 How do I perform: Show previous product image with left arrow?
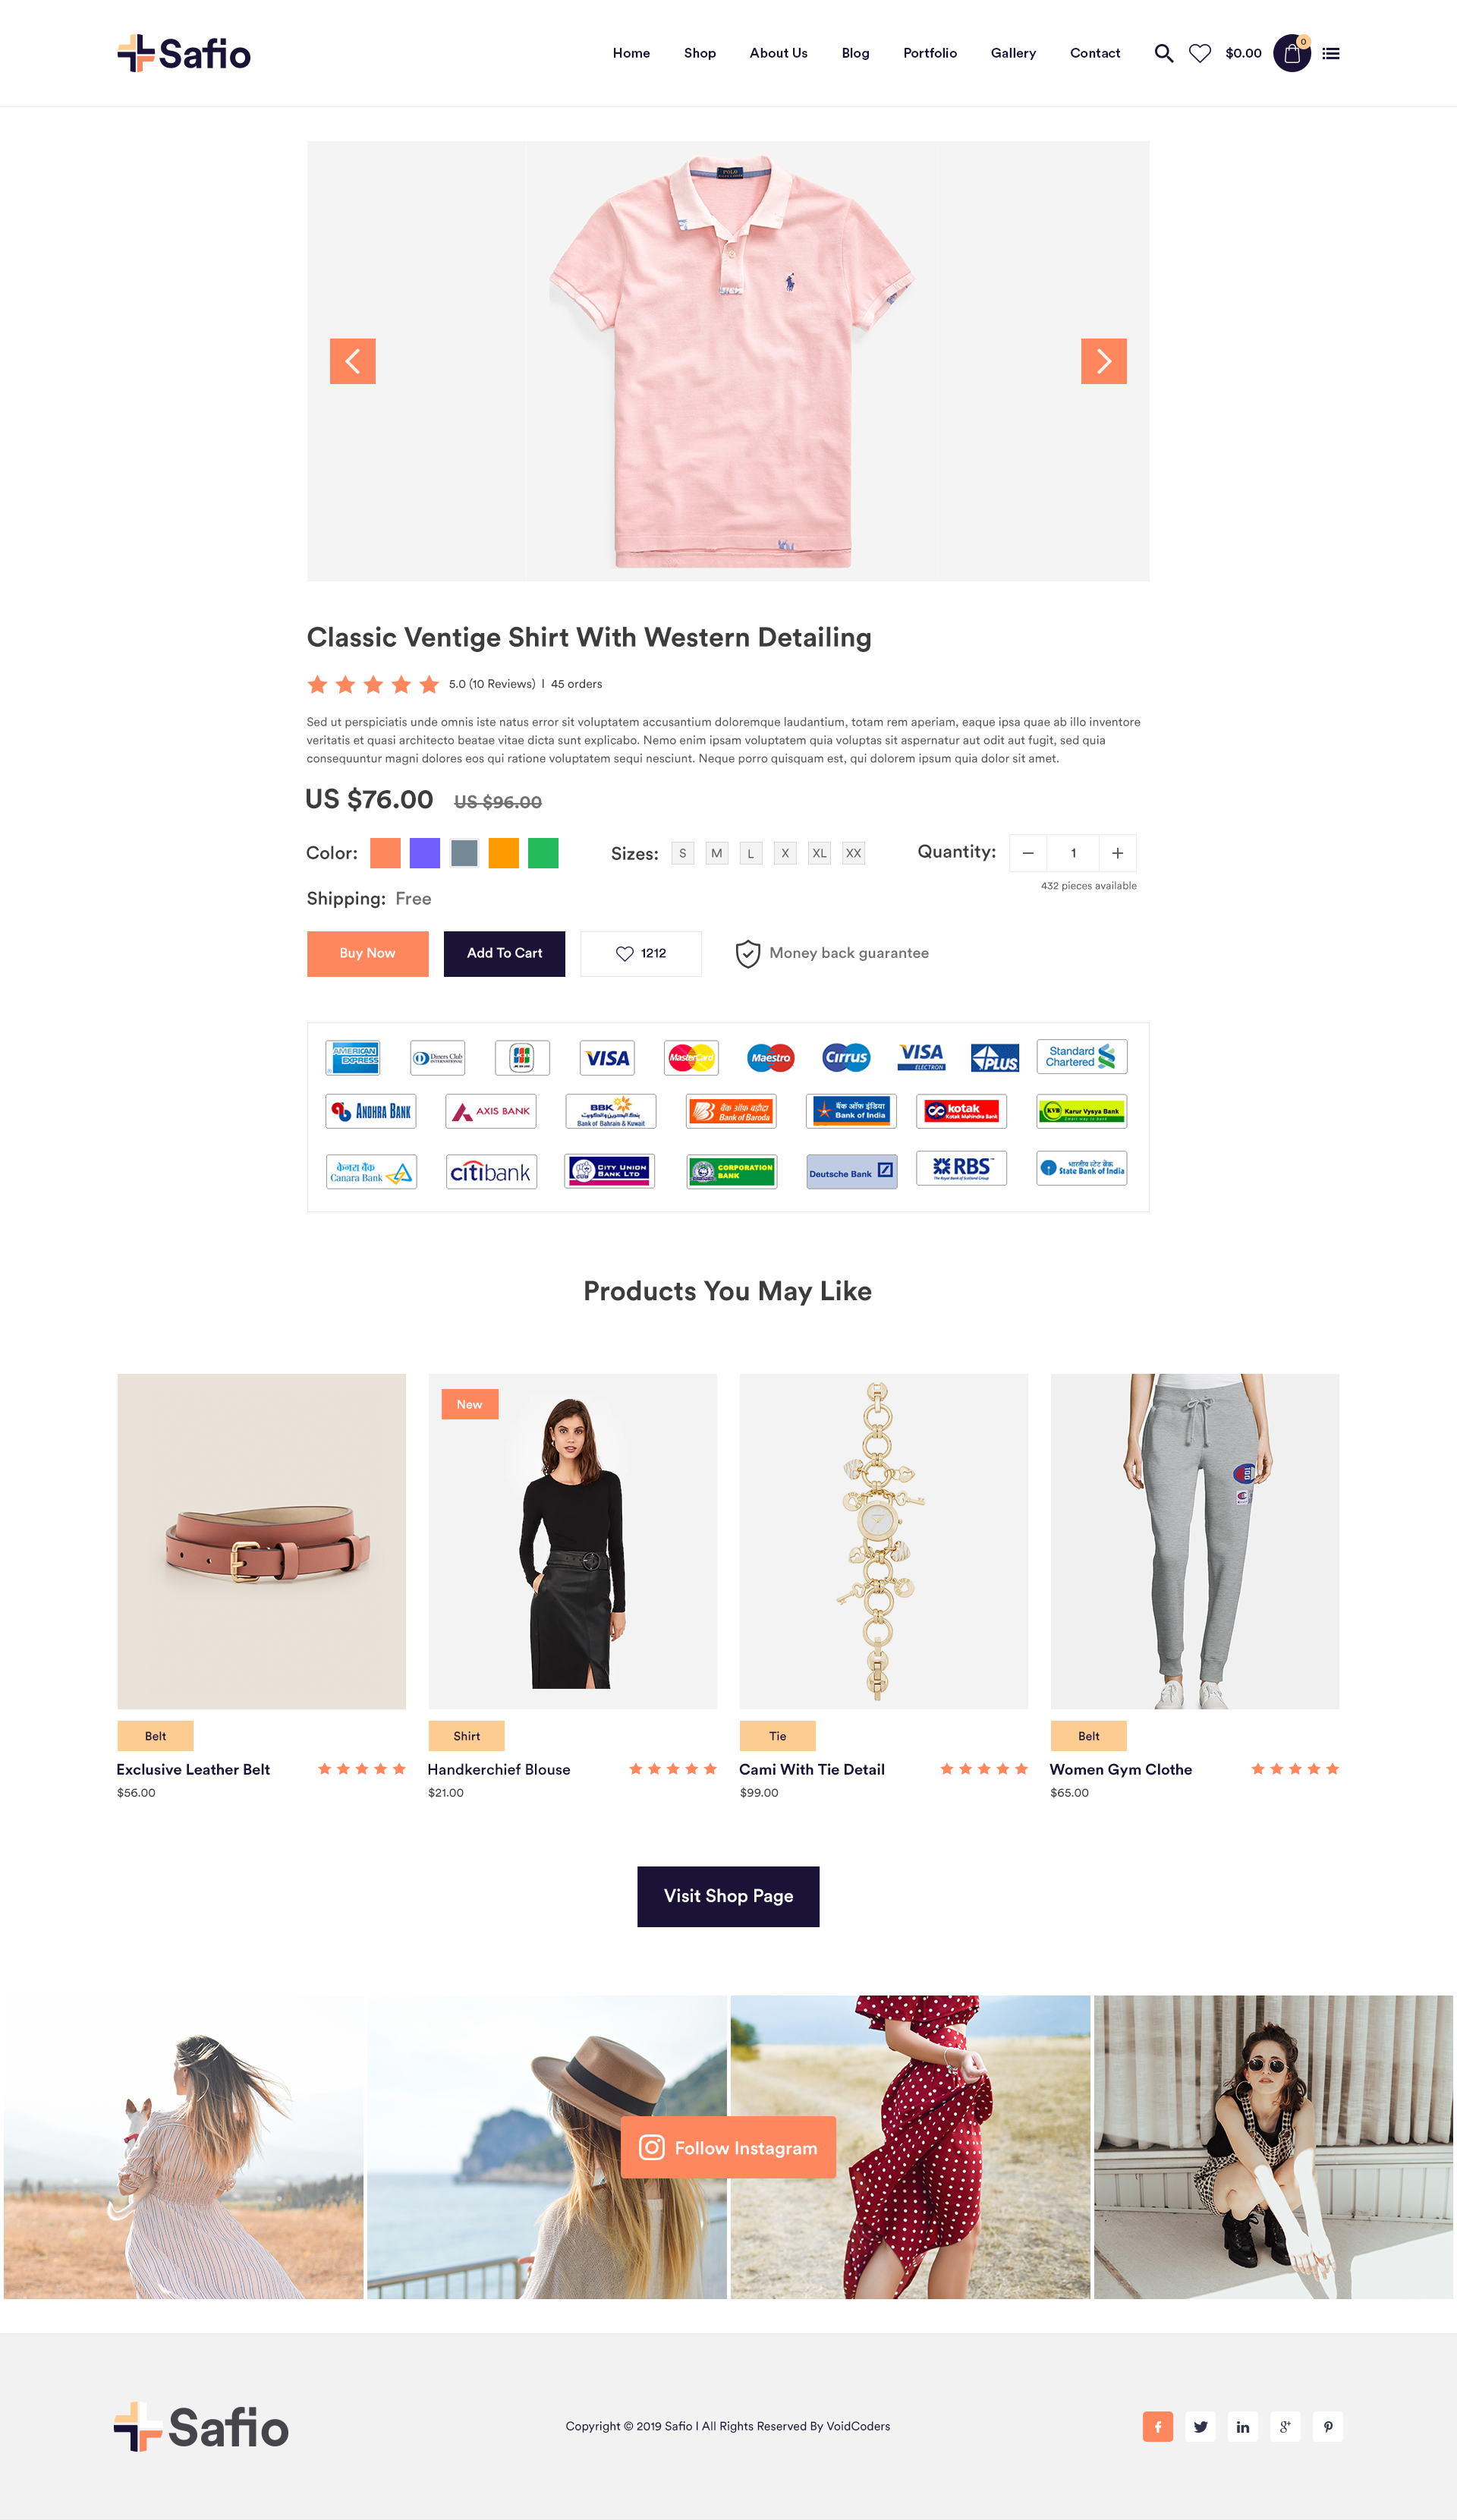pos(352,361)
